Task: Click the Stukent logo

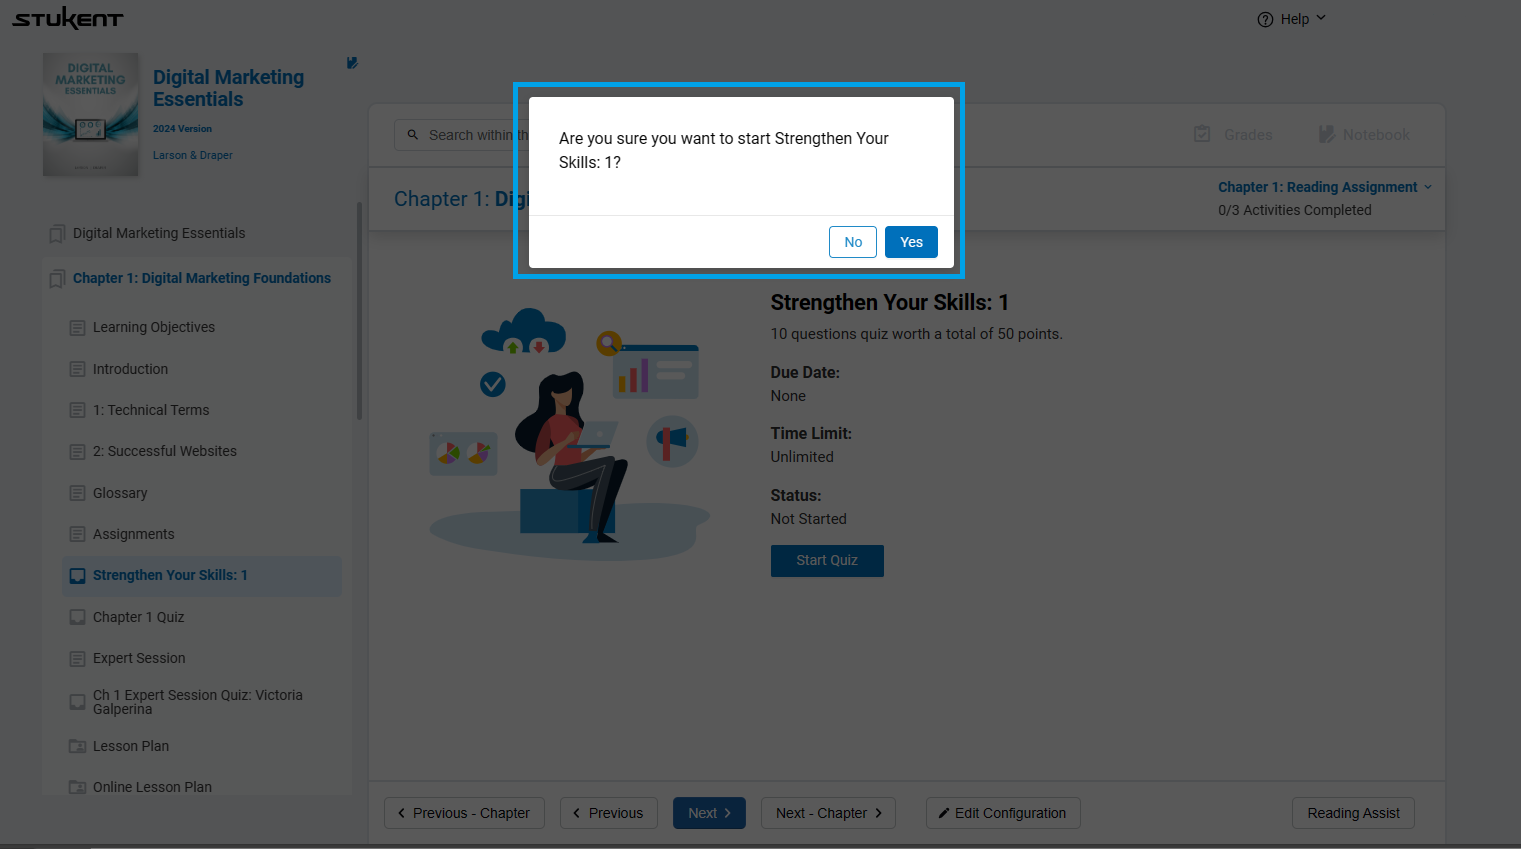Action: tap(67, 18)
